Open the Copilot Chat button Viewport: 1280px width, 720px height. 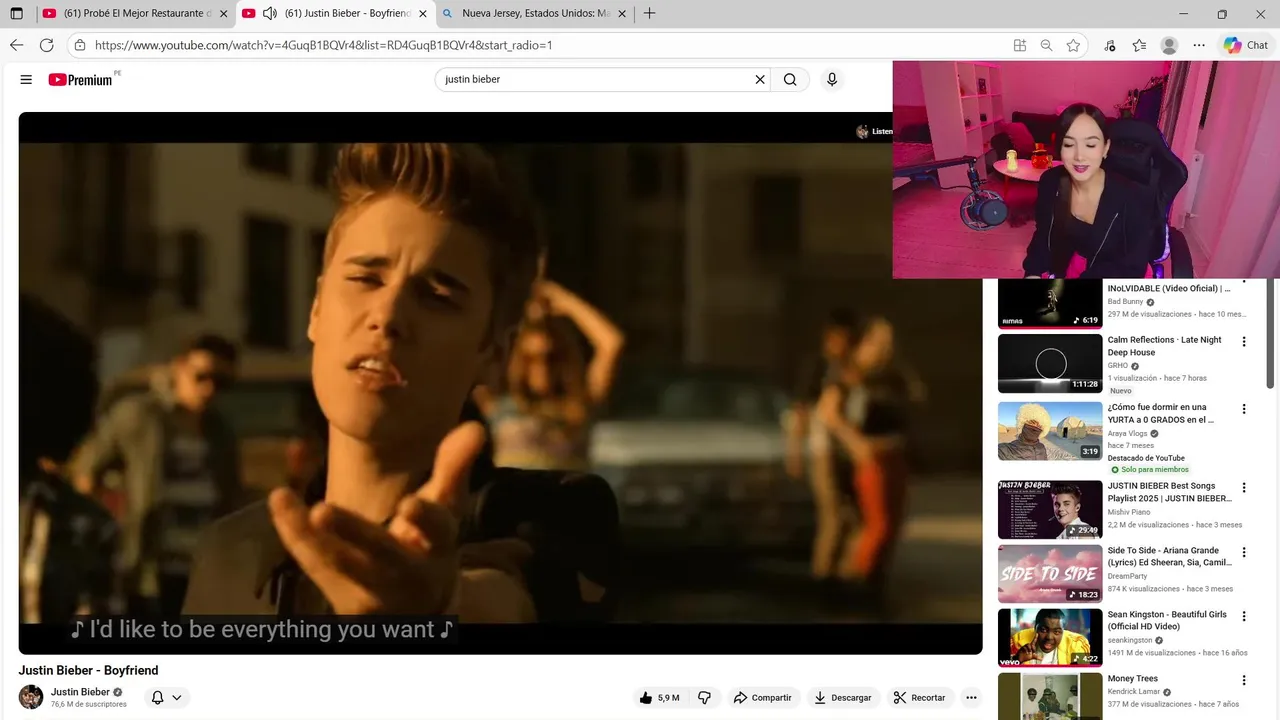[x=1246, y=45]
